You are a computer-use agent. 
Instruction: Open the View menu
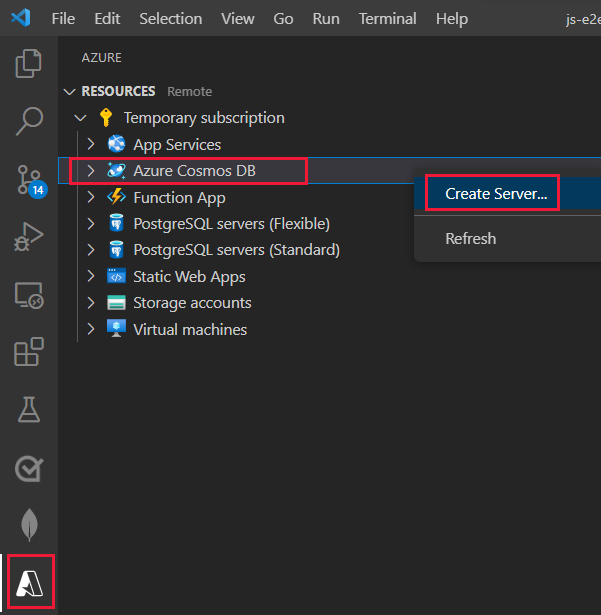pyautogui.click(x=238, y=18)
